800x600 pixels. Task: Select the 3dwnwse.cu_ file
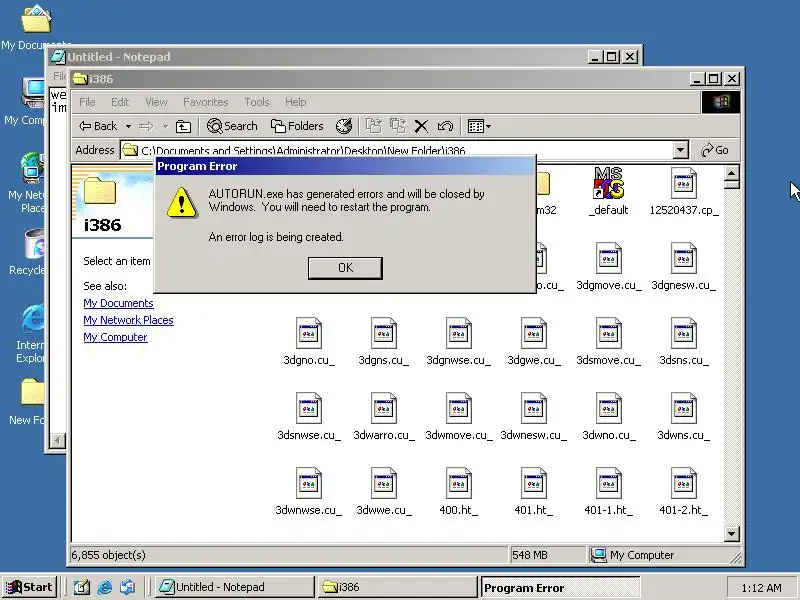309,492
